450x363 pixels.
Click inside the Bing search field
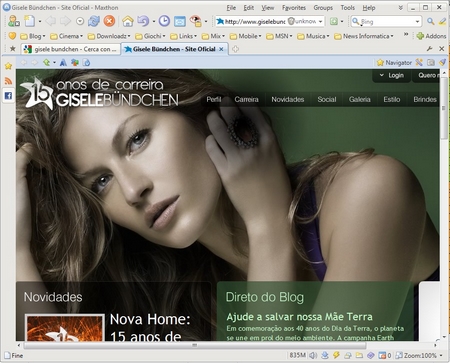point(387,22)
